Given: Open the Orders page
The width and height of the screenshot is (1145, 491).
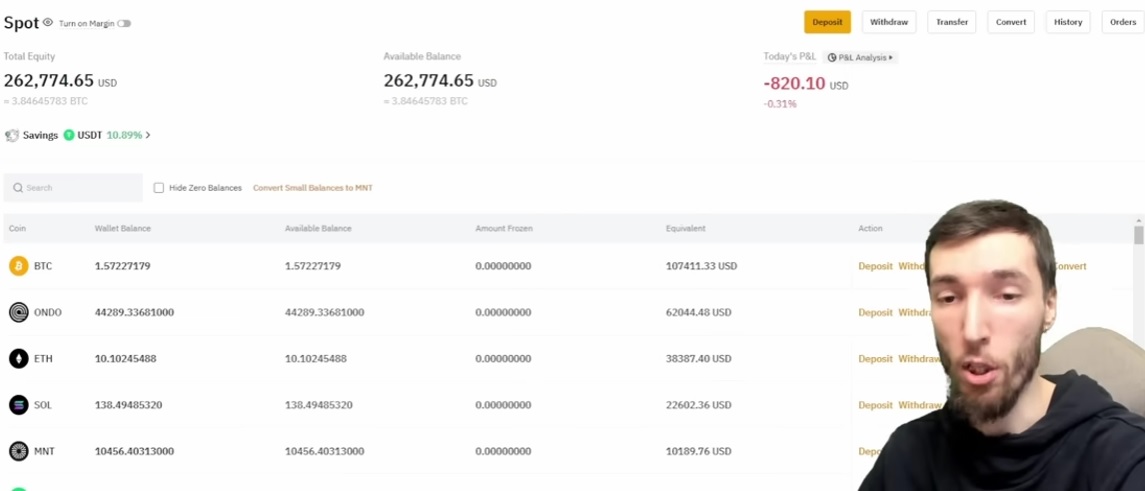Looking at the screenshot, I should pos(1122,22).
